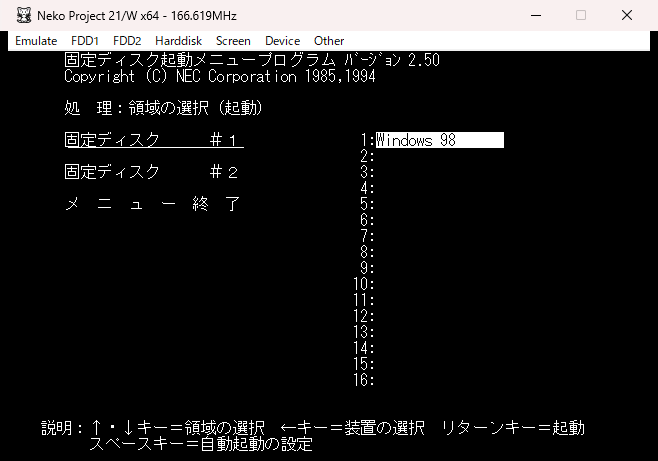Open the Device menu

pyautogui.click(x=282, y=41)
